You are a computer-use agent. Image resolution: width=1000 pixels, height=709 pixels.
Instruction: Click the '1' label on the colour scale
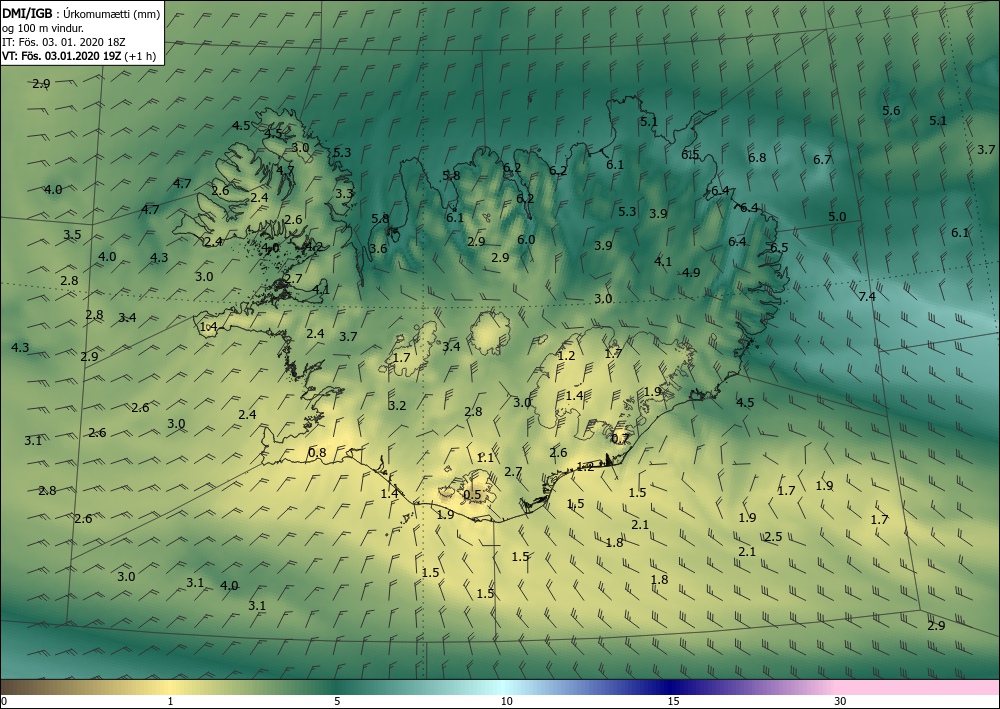170,701
